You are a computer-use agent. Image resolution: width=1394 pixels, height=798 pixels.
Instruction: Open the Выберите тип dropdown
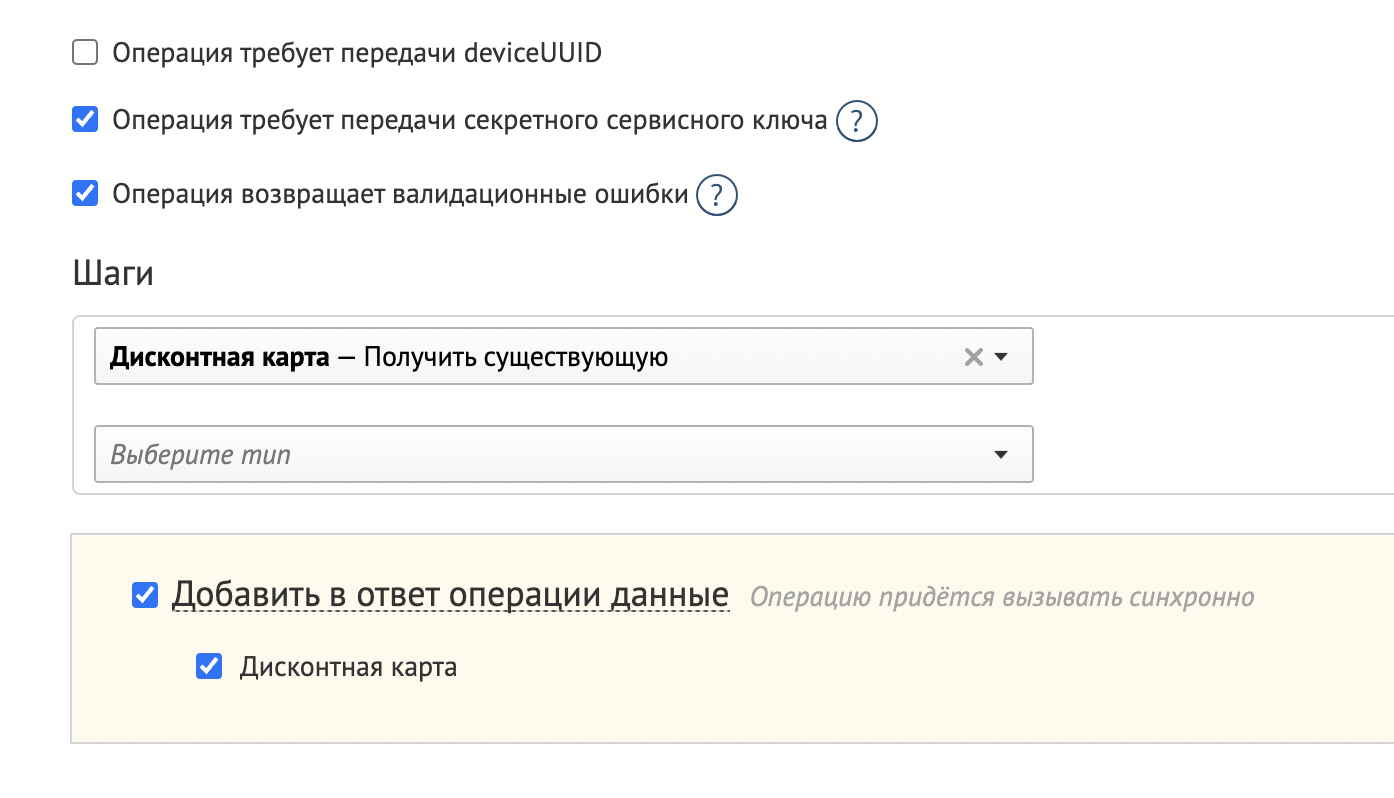(564, 455)
